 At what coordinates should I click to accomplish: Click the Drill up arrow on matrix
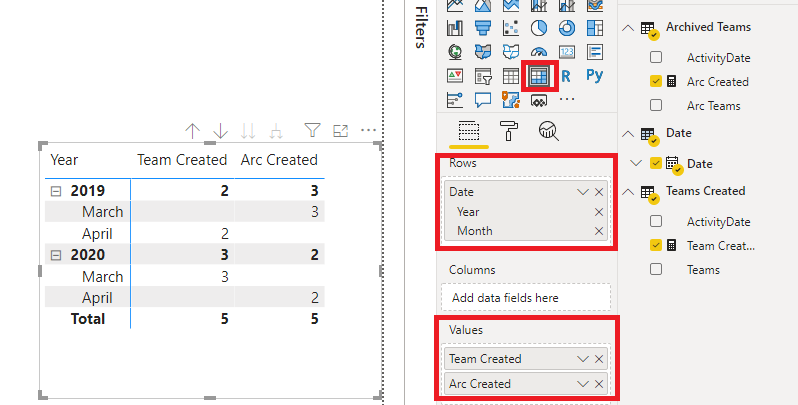point(192,131)
